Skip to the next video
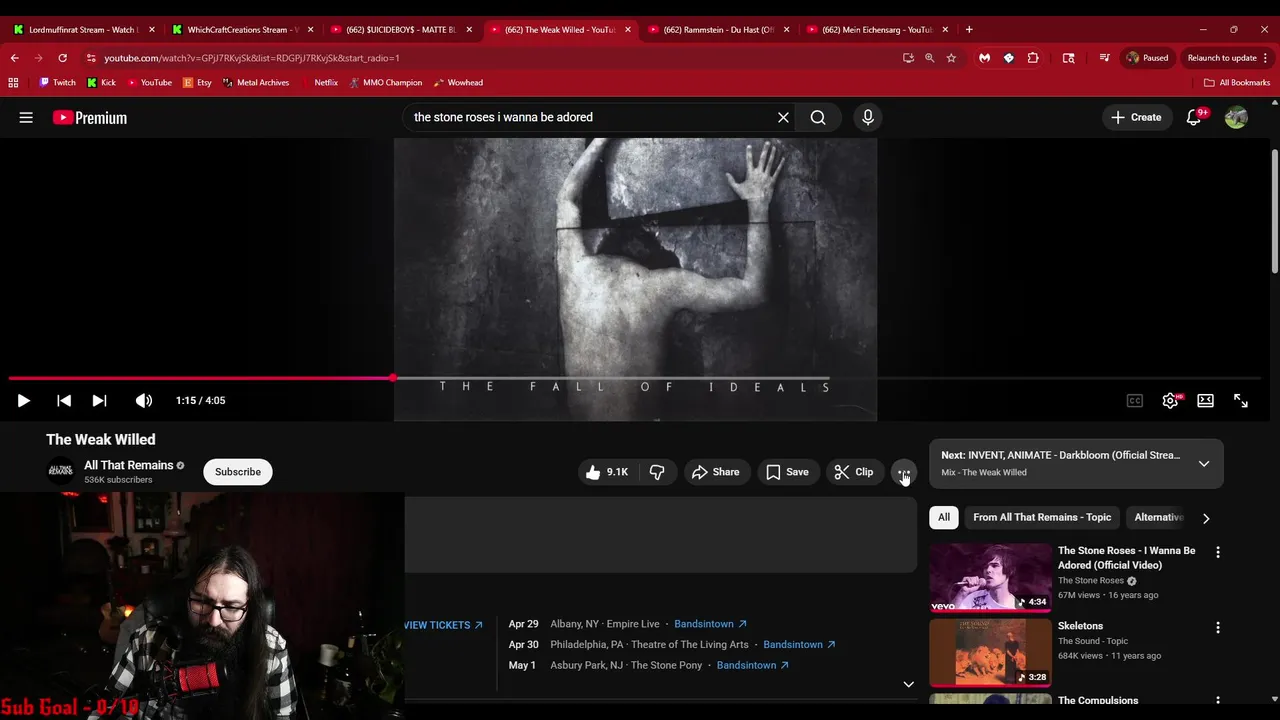1280x720 pixels. pos(99,400)
